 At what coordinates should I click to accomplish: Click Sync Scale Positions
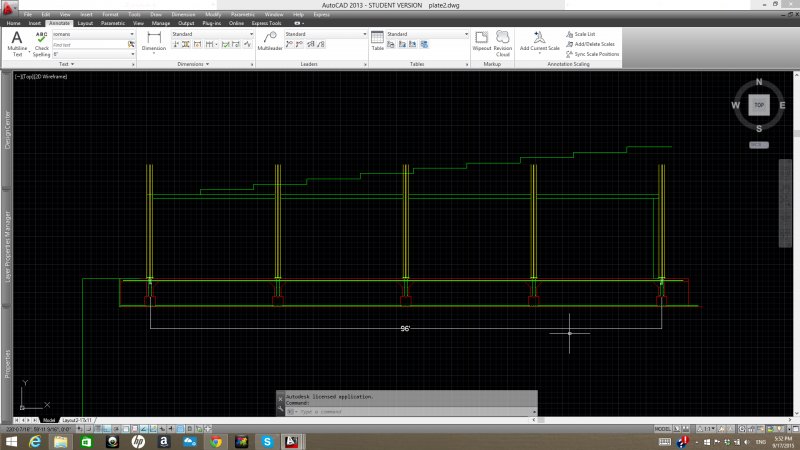[592, 54]
